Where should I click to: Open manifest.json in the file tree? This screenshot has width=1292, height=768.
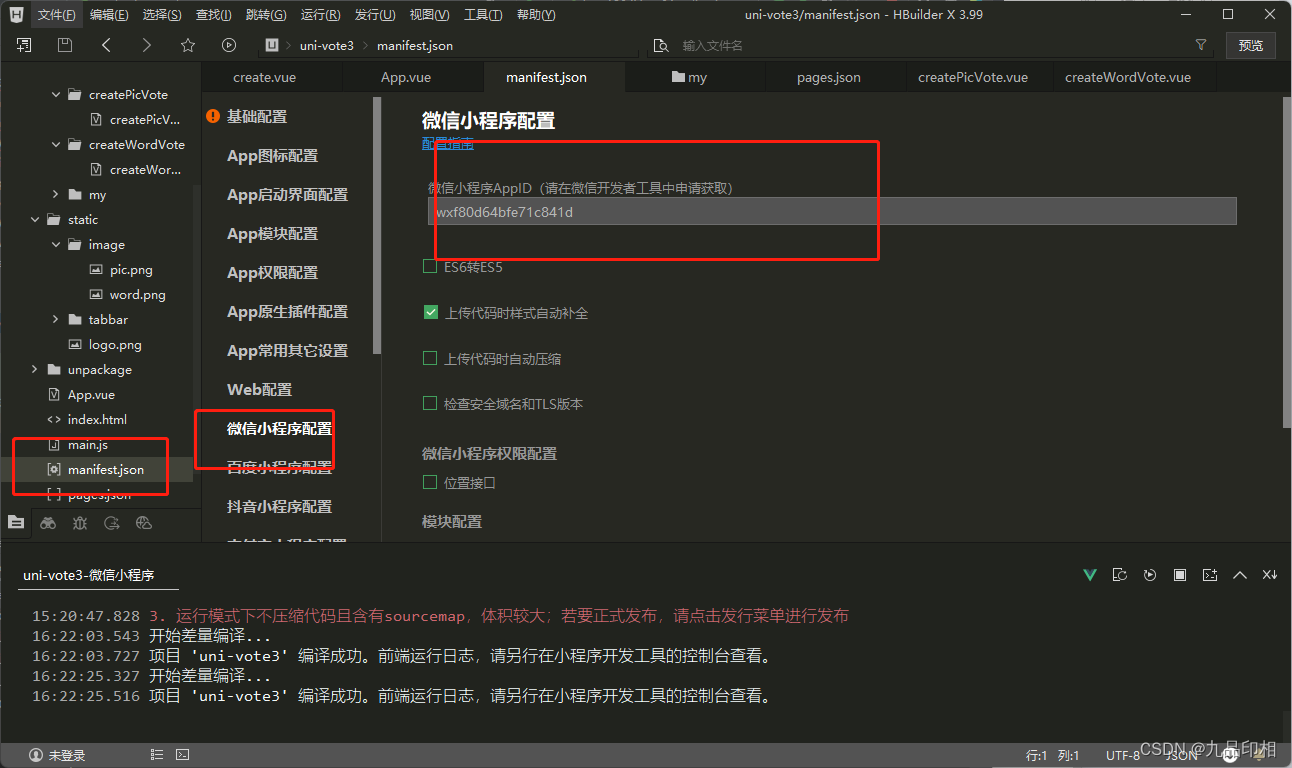point(106,470)
